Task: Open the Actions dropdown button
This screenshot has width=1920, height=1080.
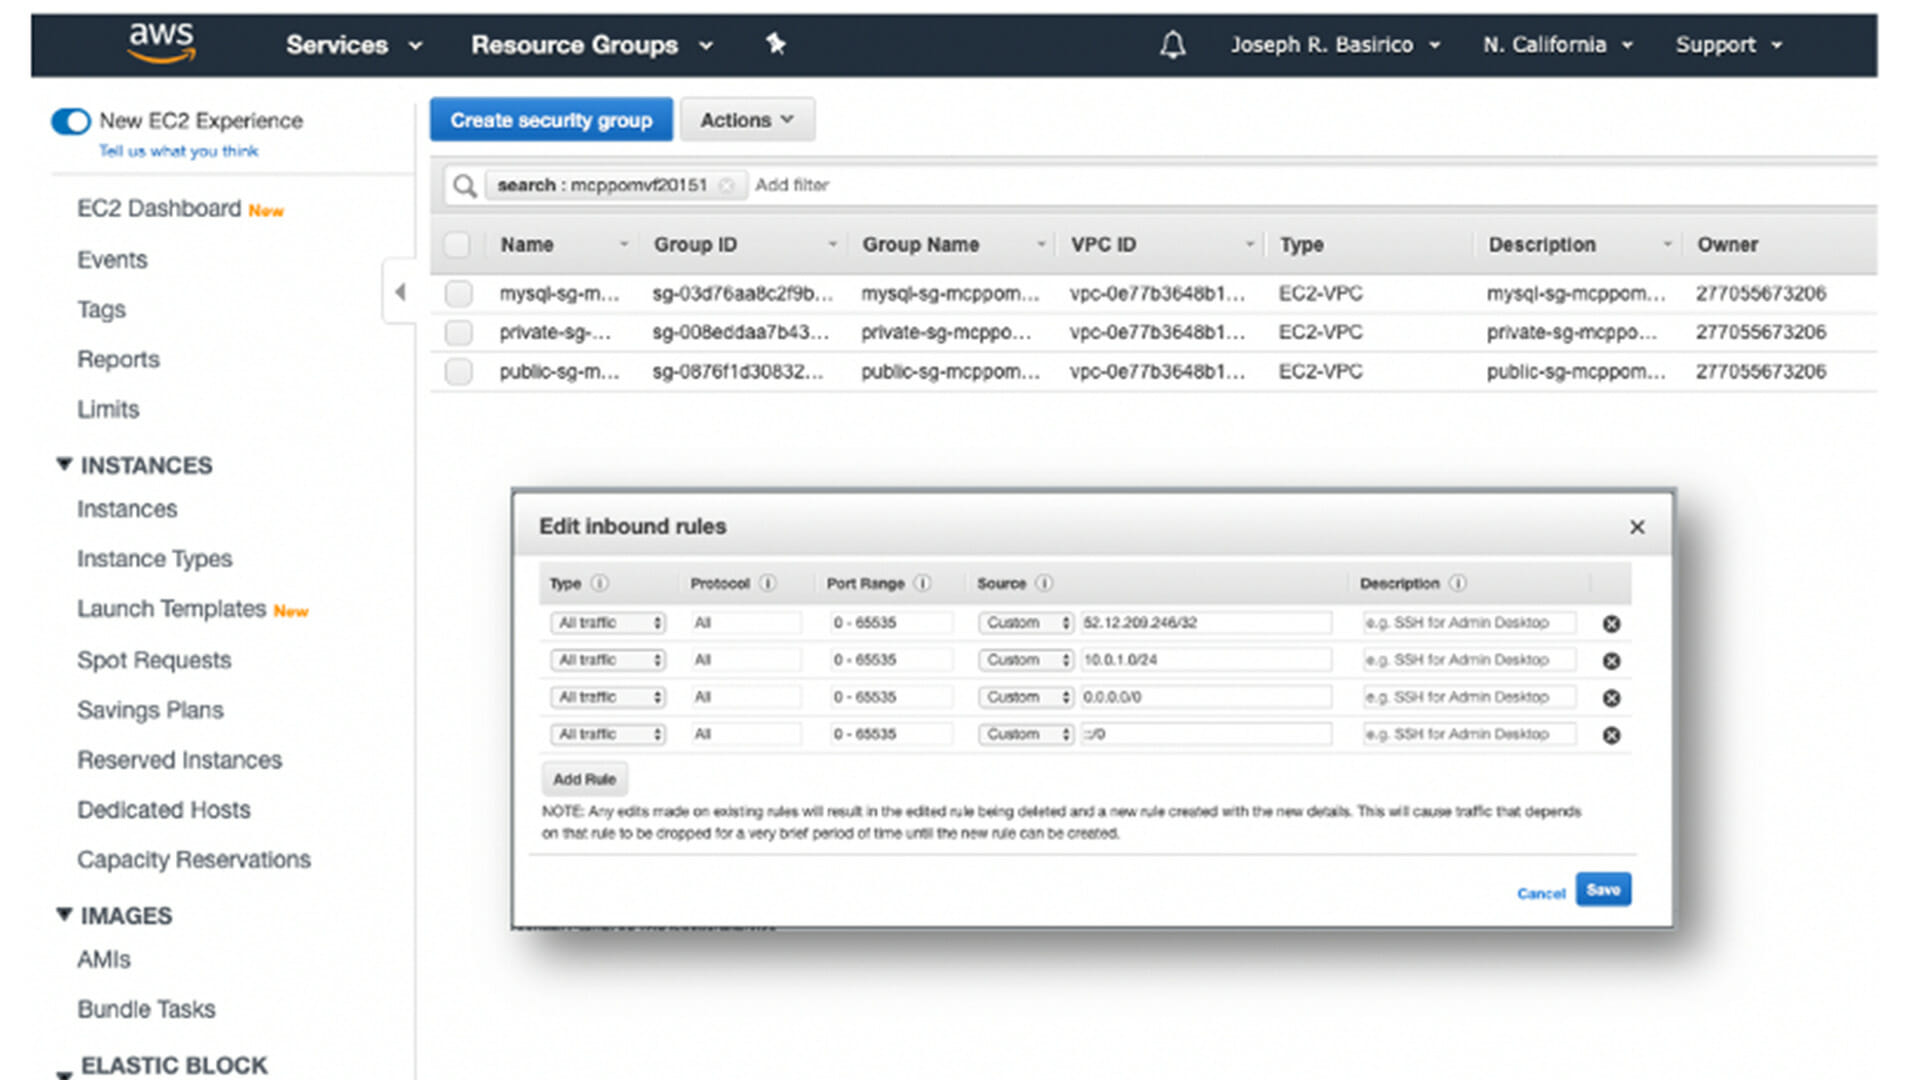Action: point(747,120)
